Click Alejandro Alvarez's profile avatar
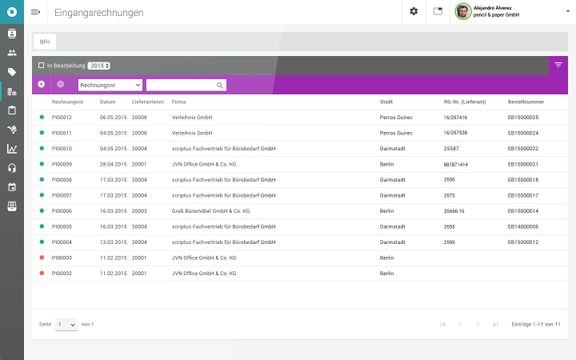Viewport: 576px width, 360px height. coord(463,11)
